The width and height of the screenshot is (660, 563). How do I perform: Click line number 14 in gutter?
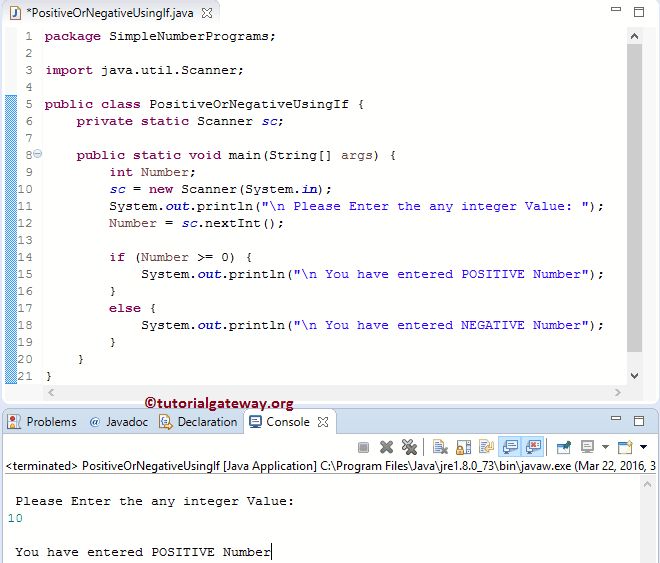pos(25,257)
